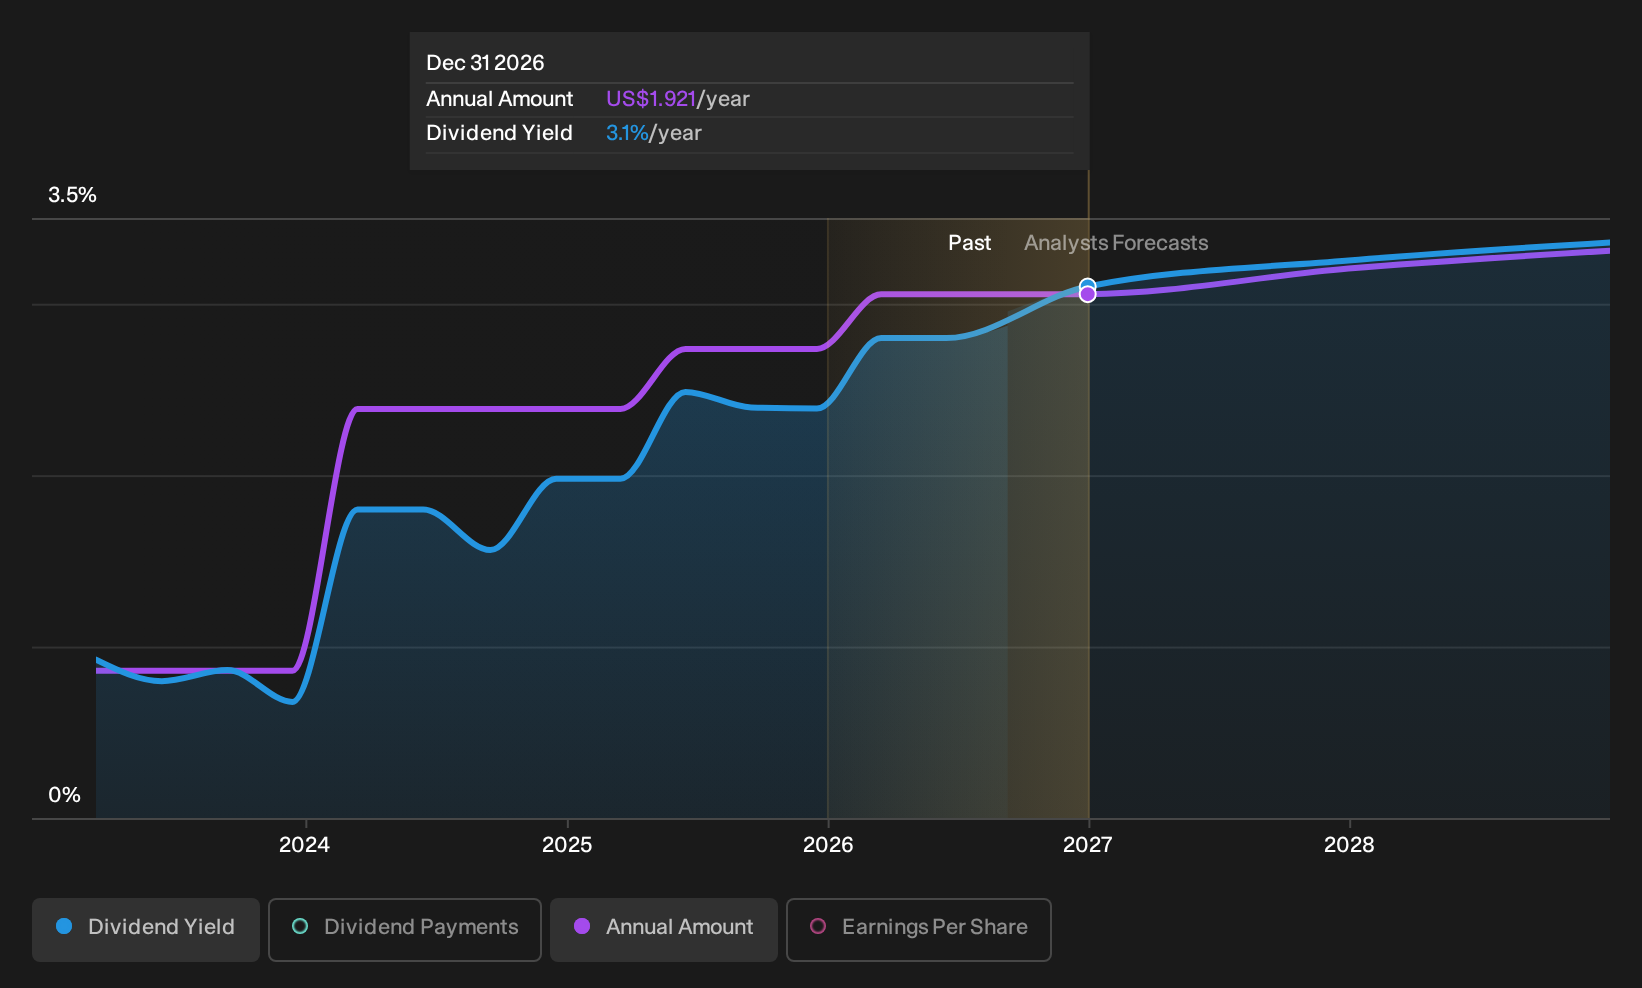Click the teal Dividend Payments legend circle
The height and width of the screenshot is (988, 1642).
(x=300, y=926)
